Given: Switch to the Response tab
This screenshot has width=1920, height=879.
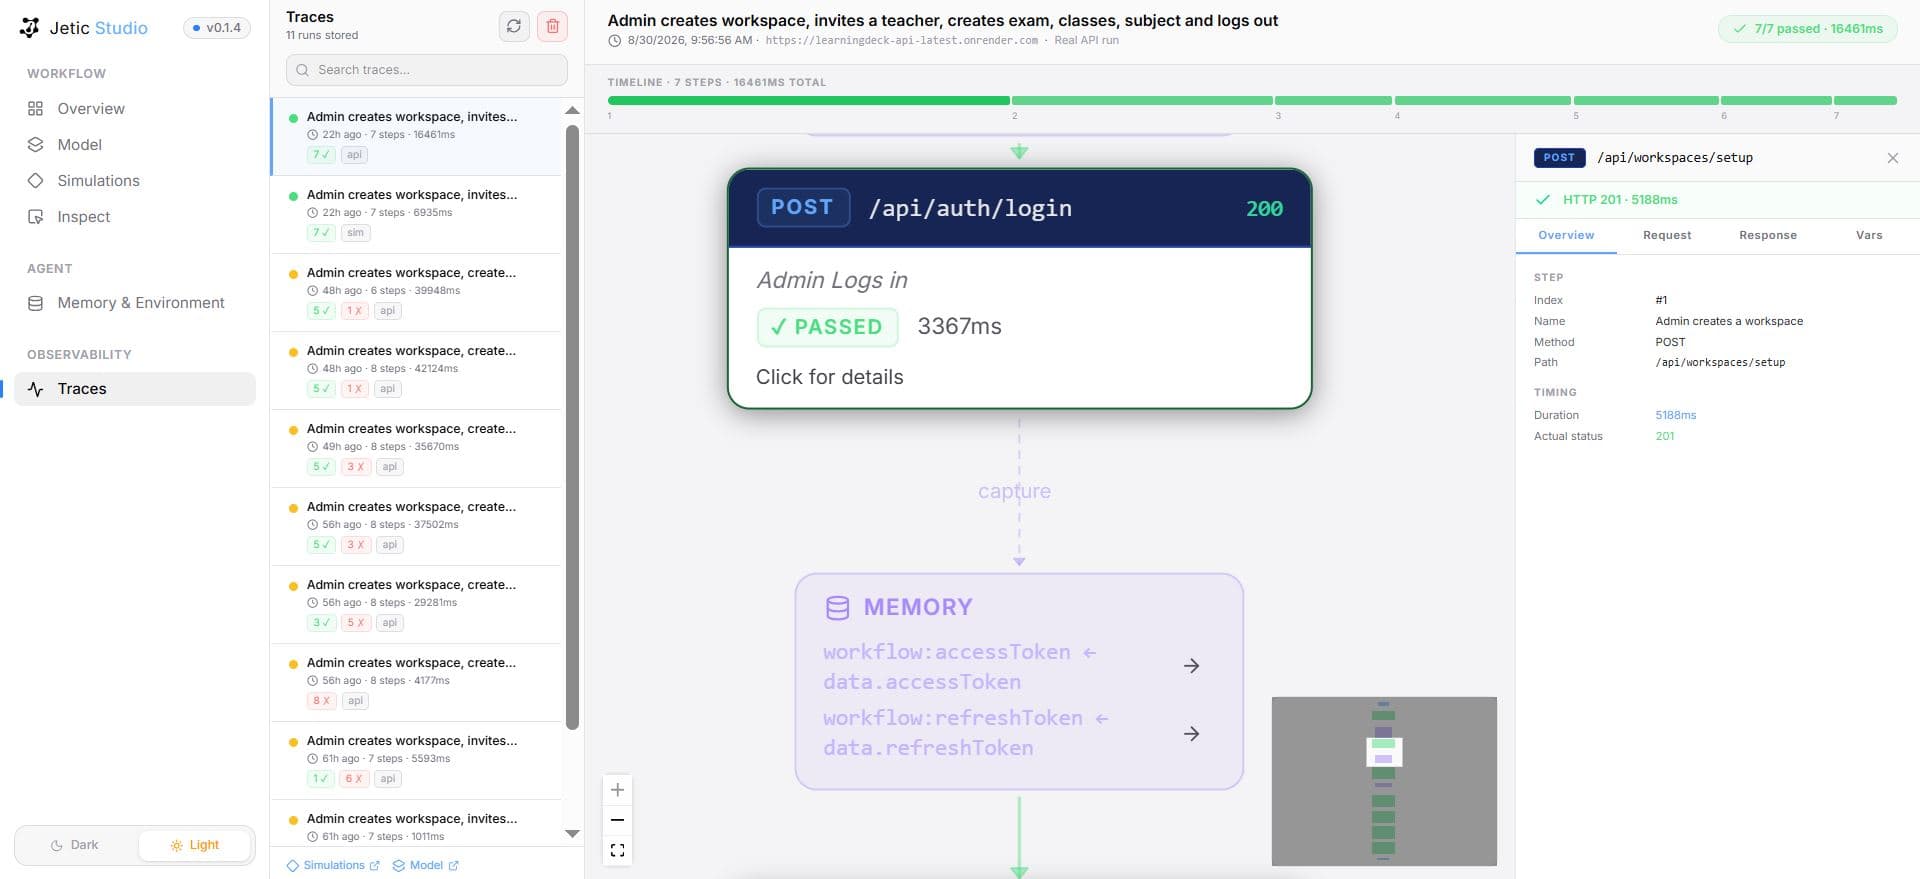Looking at the screenshot, I should click(1768, 236).
